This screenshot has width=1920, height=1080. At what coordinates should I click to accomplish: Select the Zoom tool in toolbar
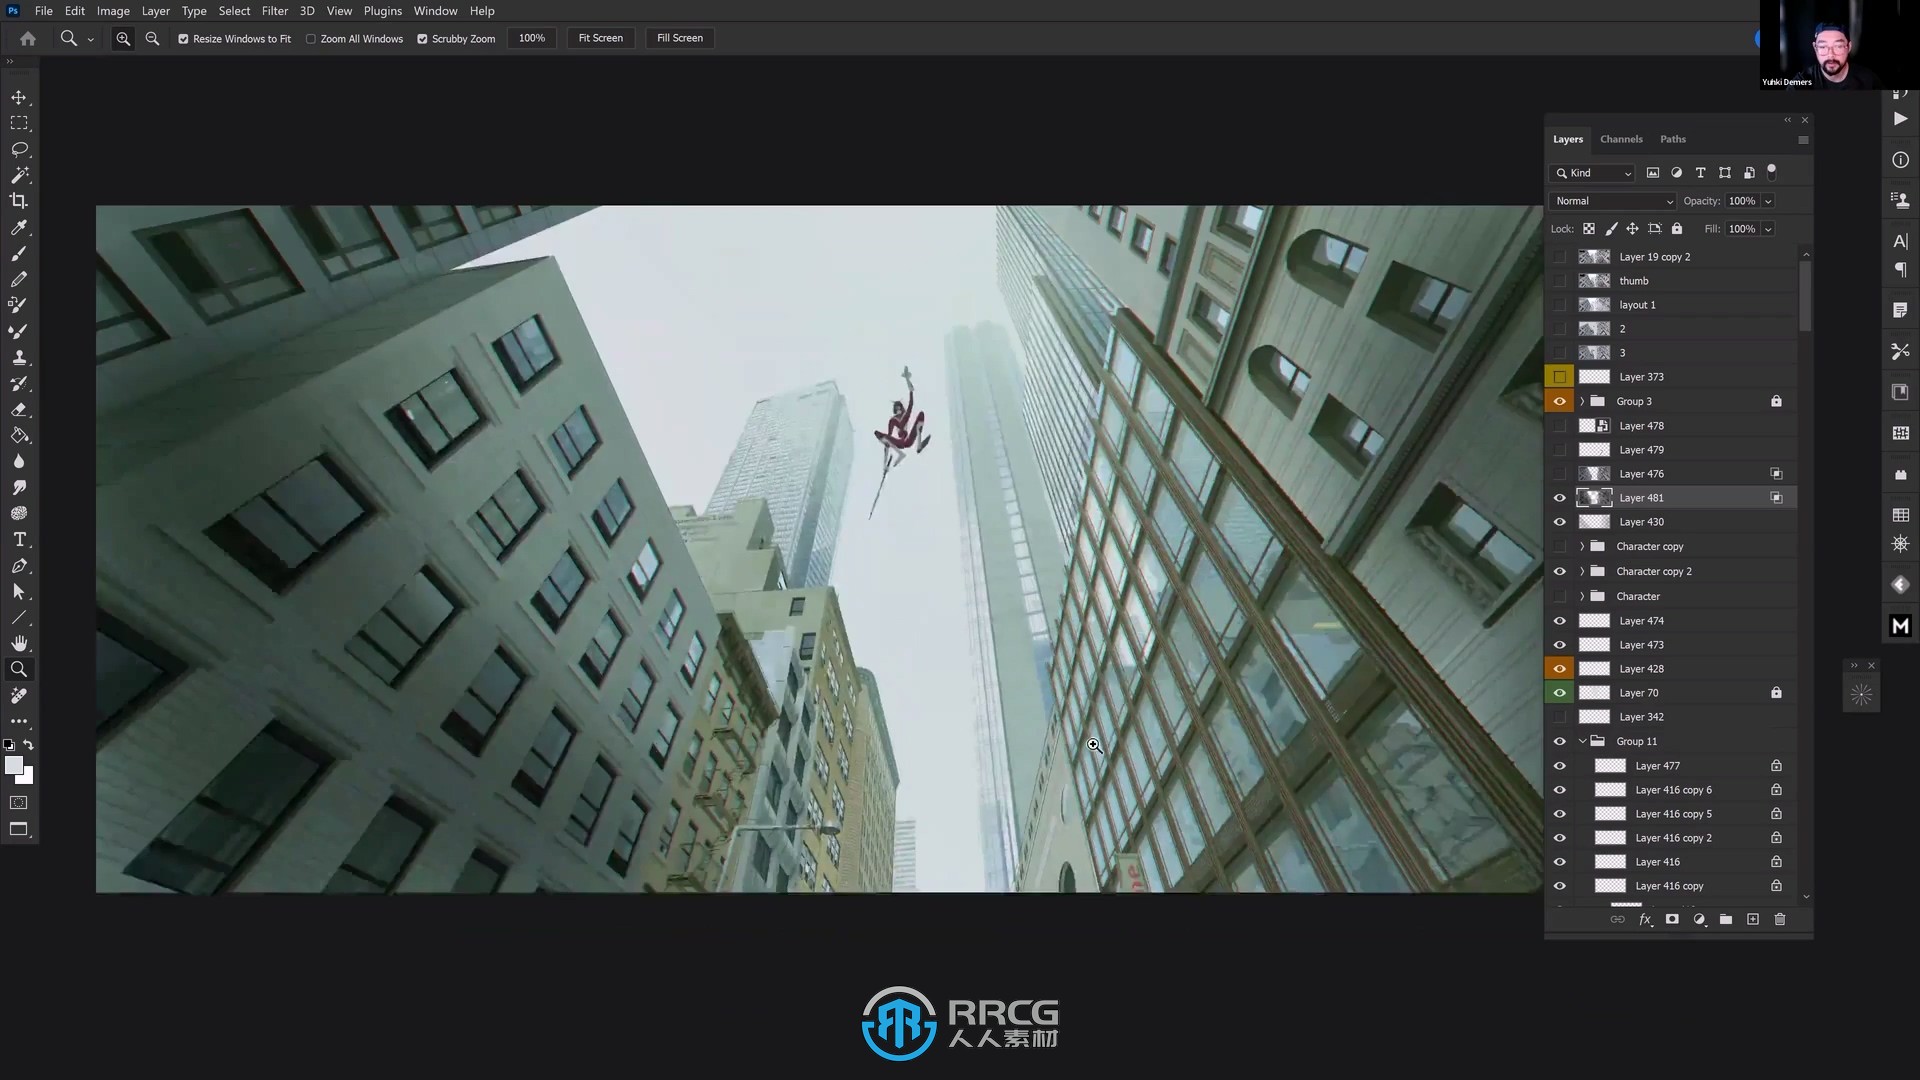click(x=19, y=669)
